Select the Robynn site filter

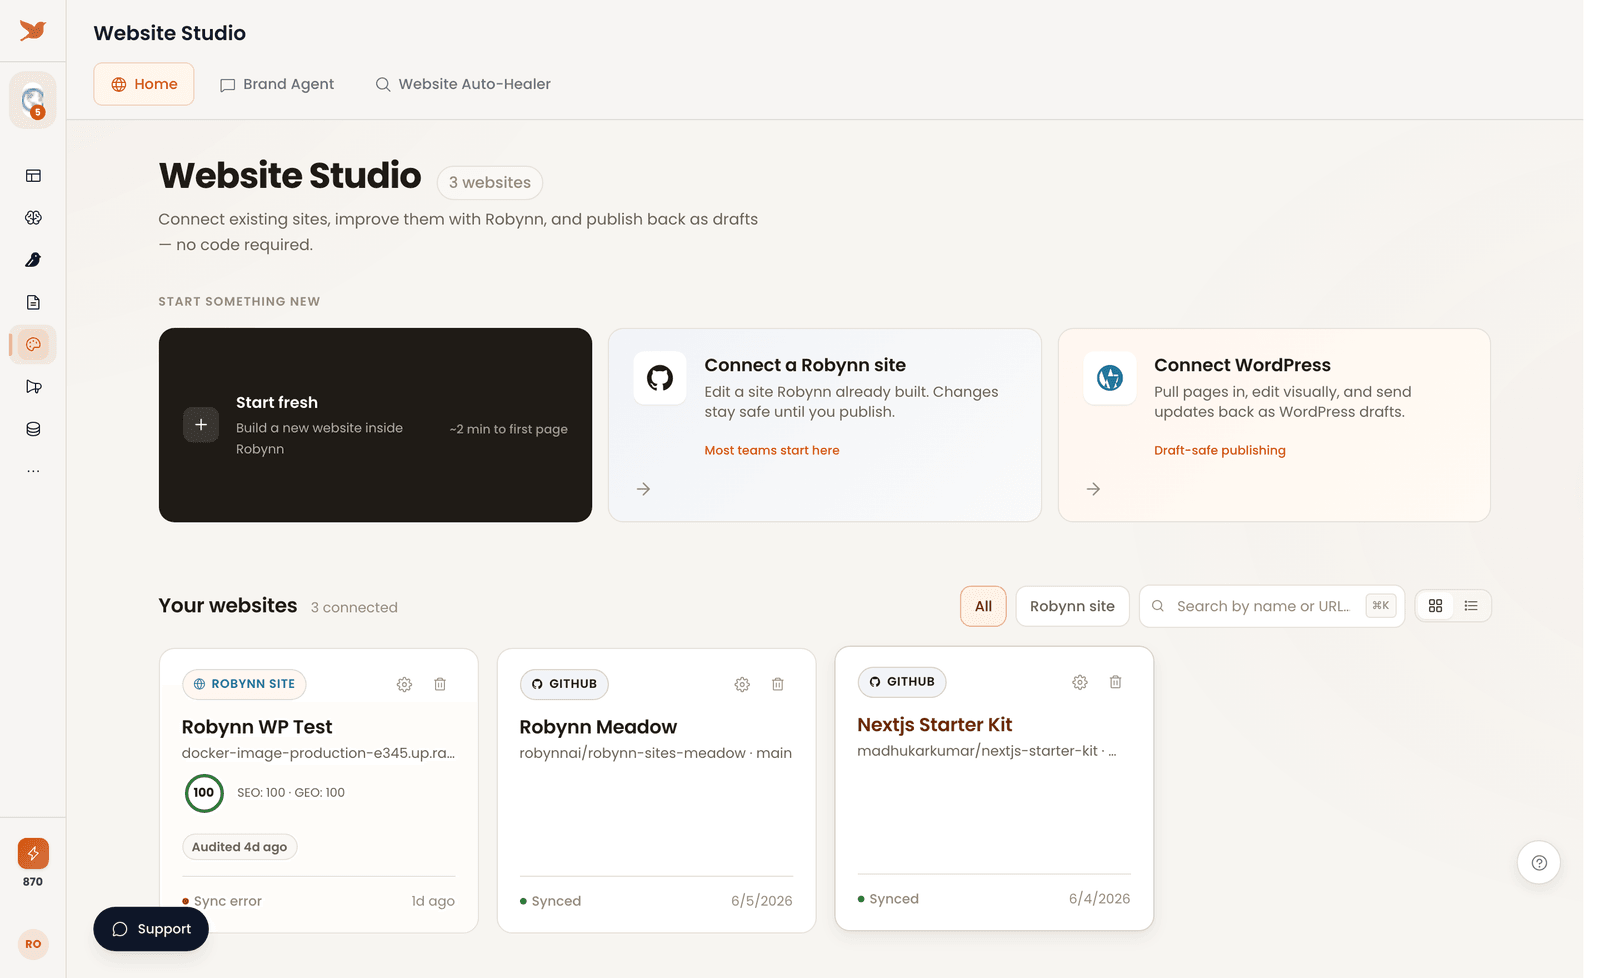click(x=1072, y=606)
